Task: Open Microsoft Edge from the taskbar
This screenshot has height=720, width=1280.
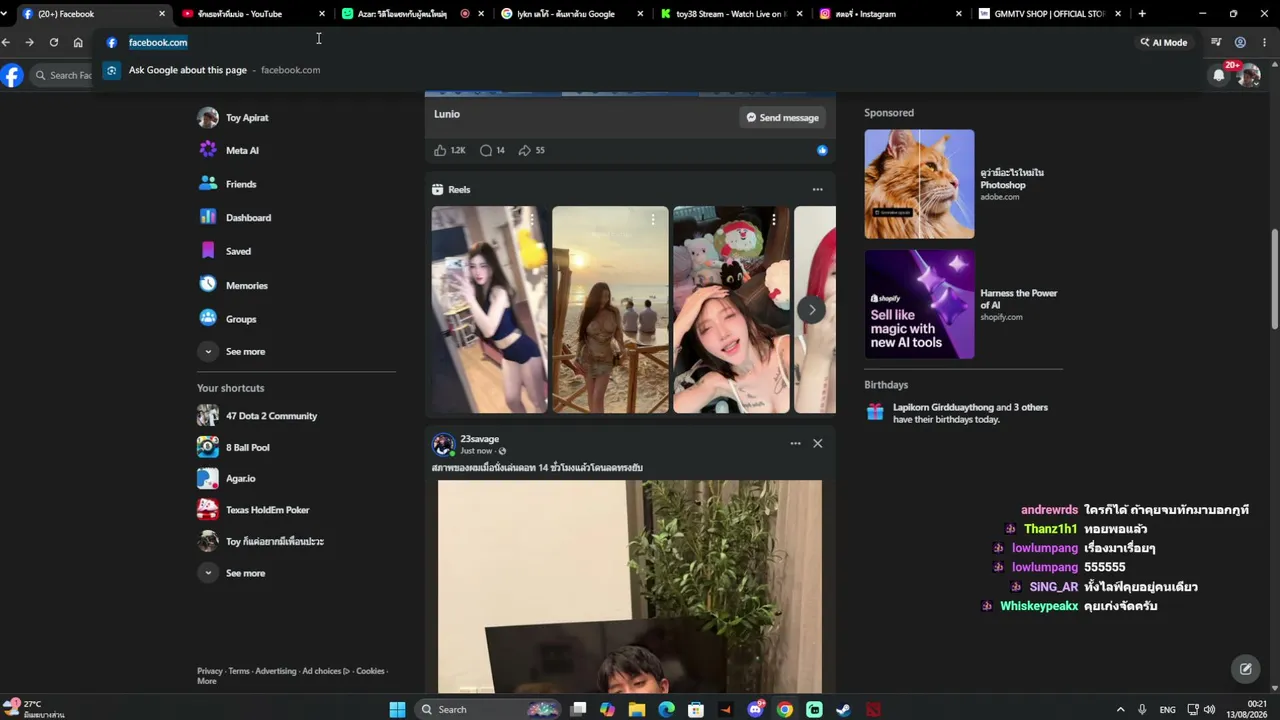Action: coord(667,709)
